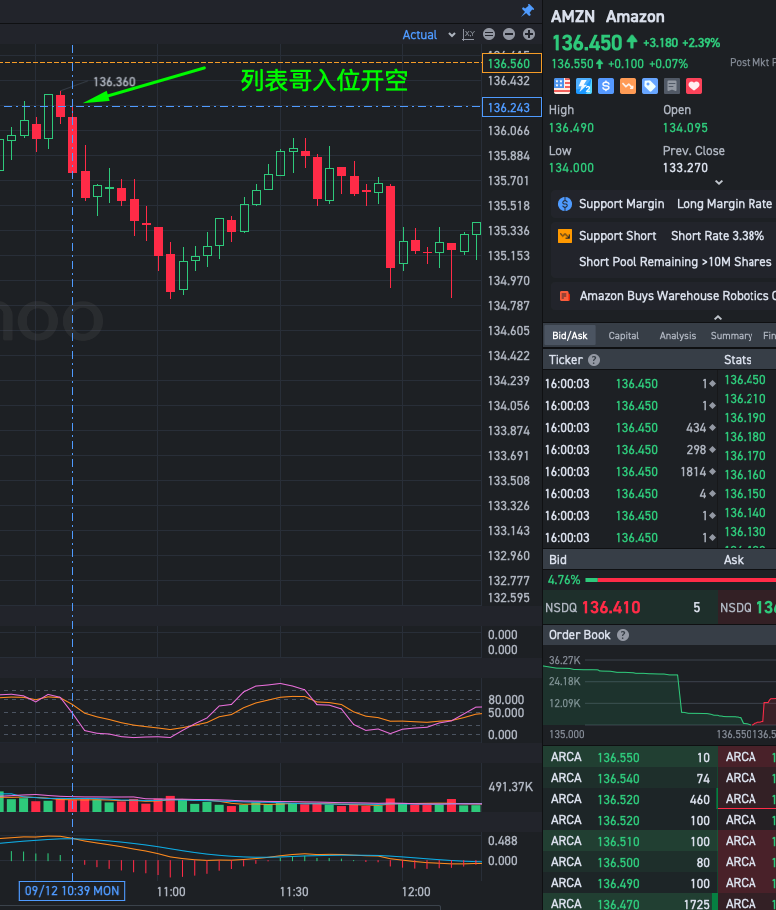The image size is (776, 910).
Task: Select ARCA bid row with 460 shares
Action: point(630,799)
